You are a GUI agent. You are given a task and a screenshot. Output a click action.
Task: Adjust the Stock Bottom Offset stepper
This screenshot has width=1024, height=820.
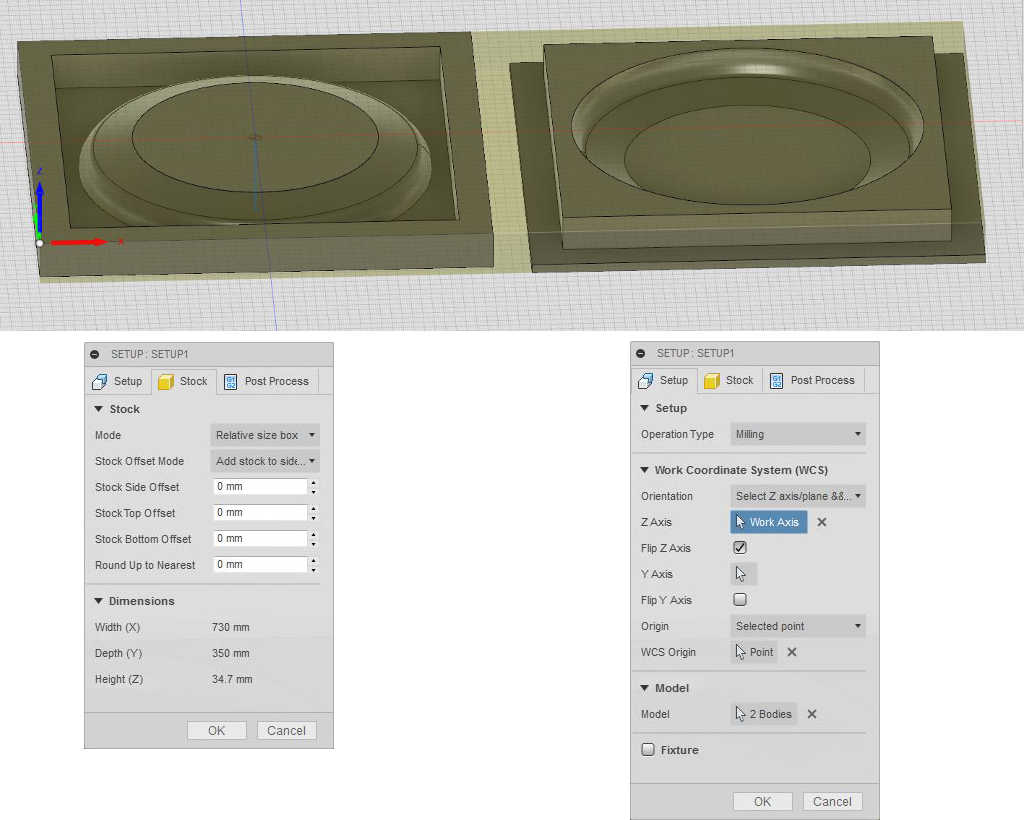tap(314, 539)
